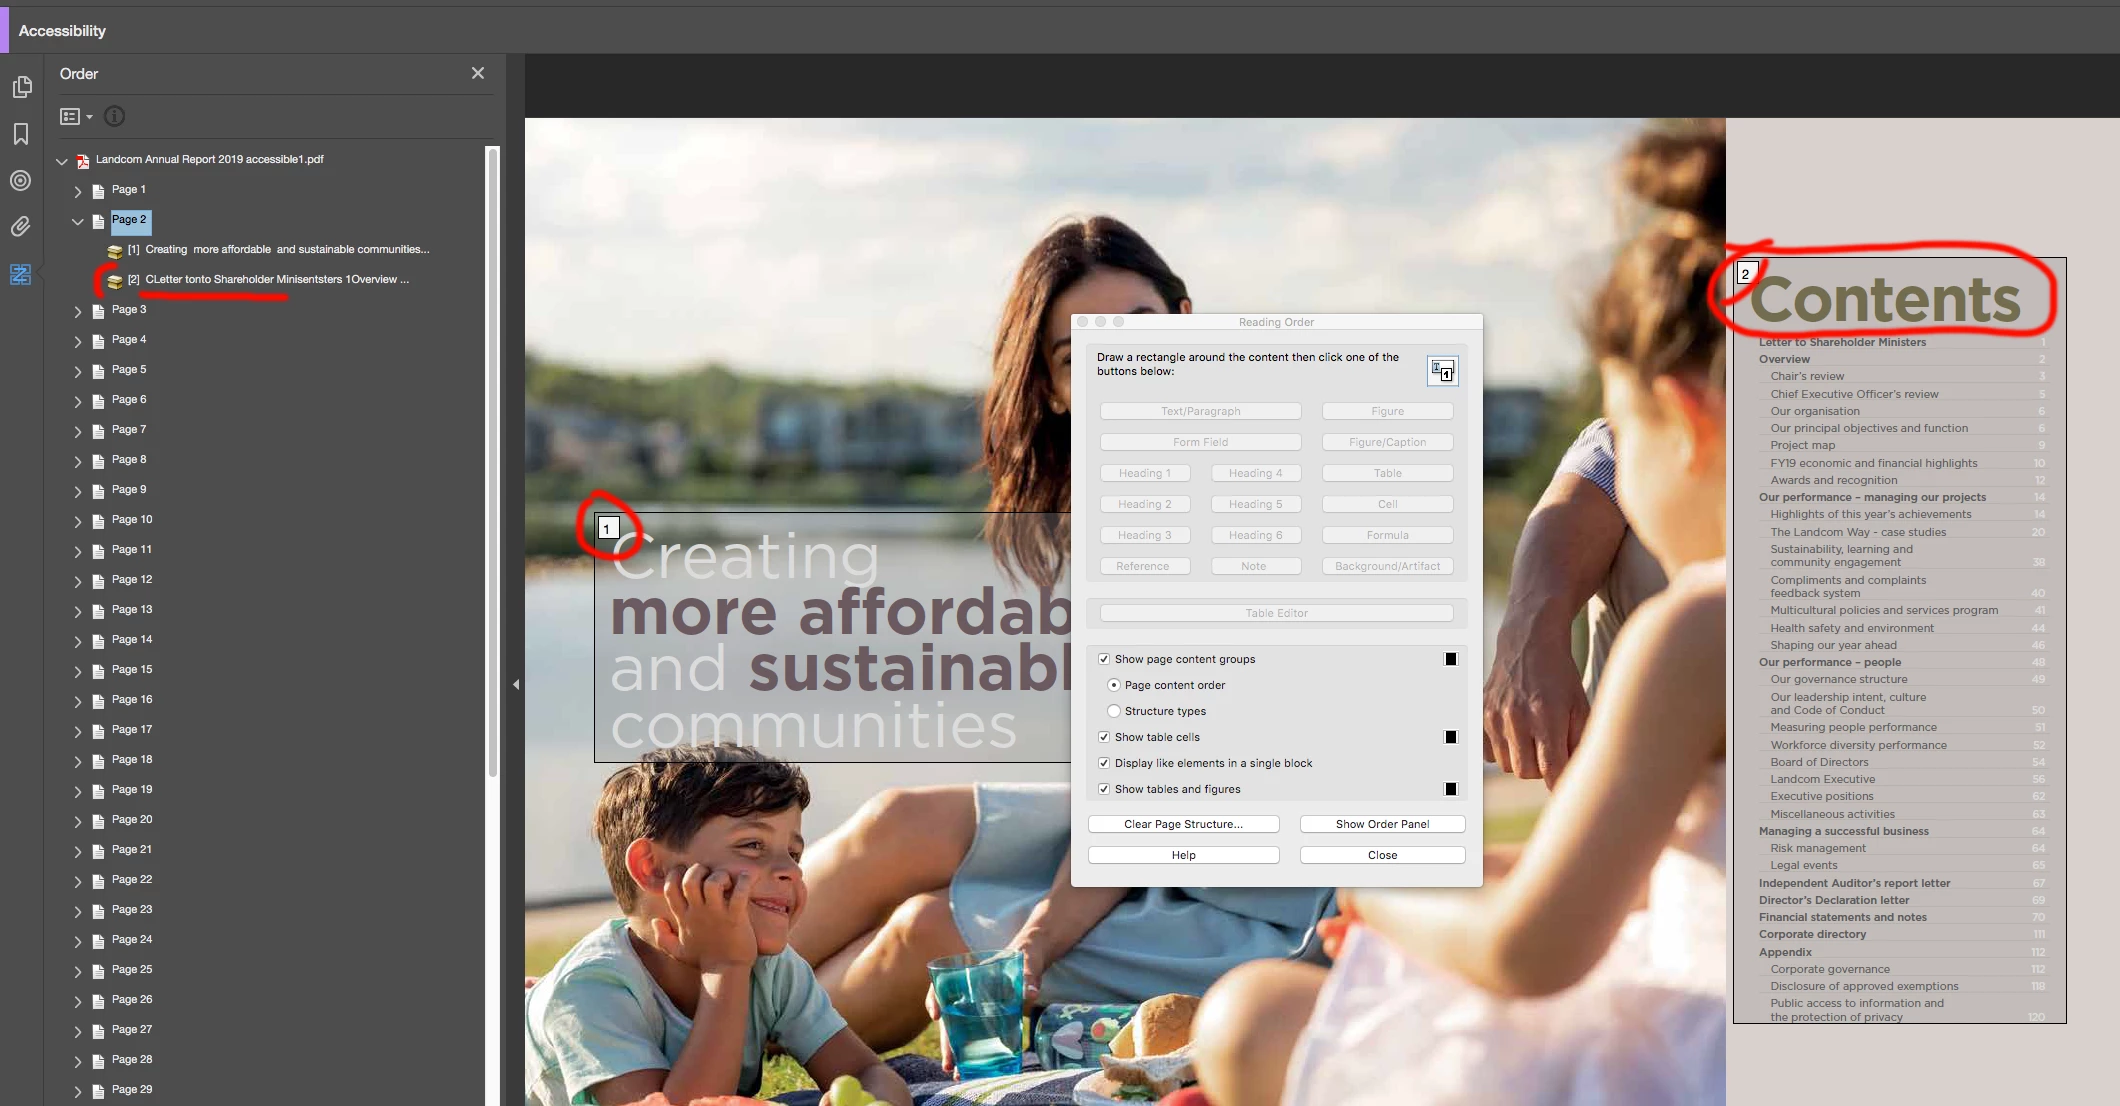Click the Order panel info icon

click(x=115, y=117)
